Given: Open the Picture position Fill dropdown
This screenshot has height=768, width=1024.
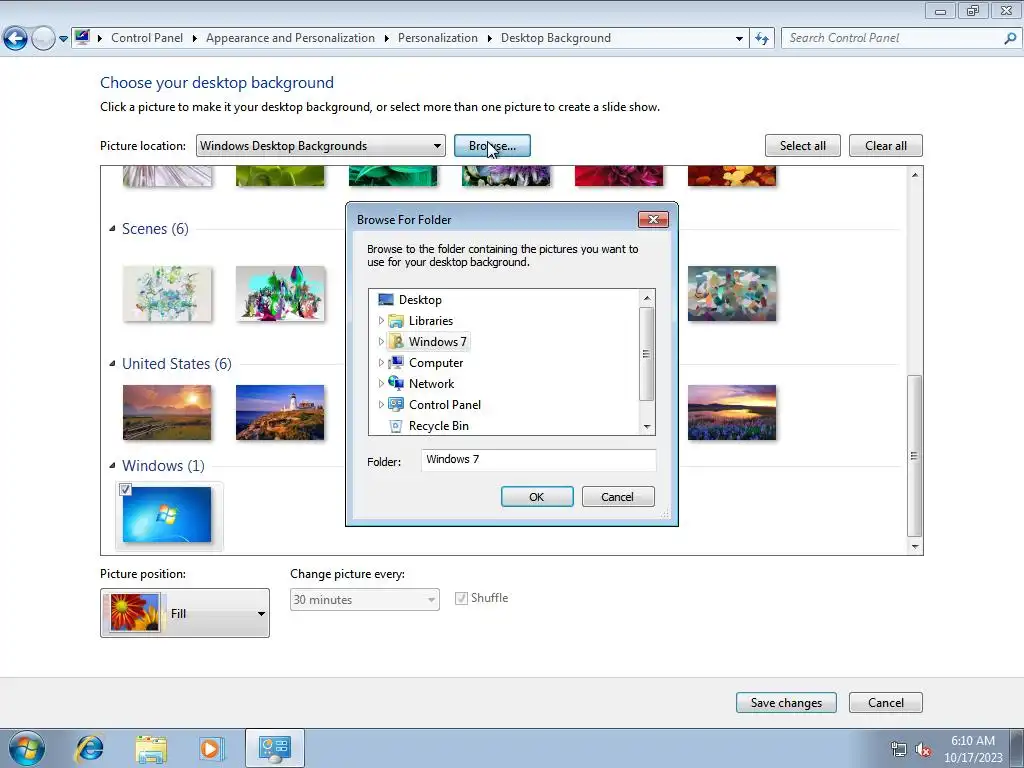Looking at the screenshot, I should (185, 613).
